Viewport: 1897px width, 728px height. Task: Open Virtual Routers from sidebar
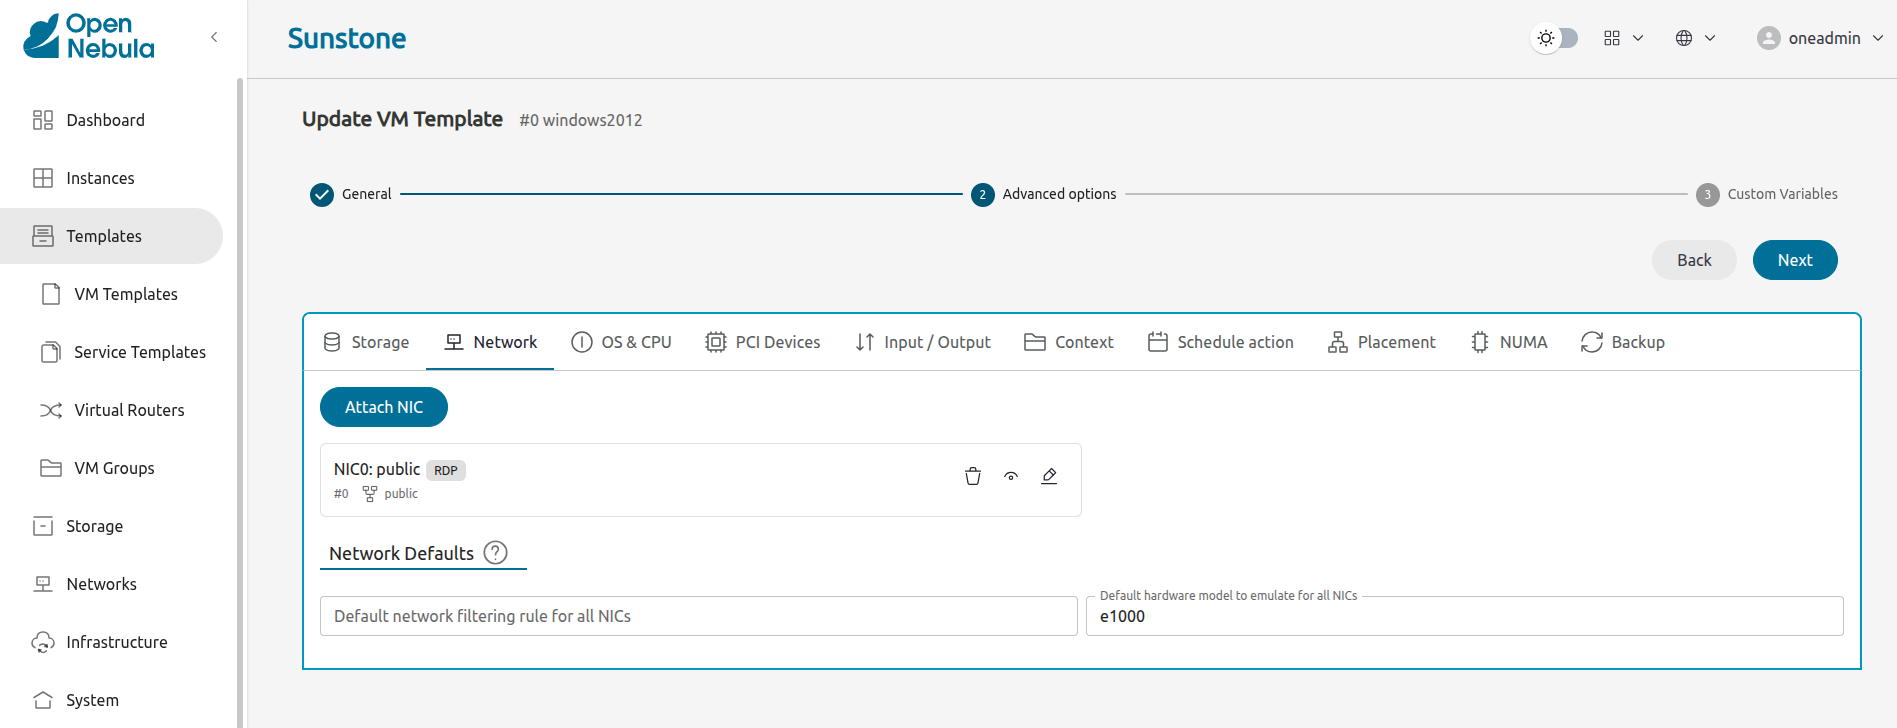(x=129, y=410)
